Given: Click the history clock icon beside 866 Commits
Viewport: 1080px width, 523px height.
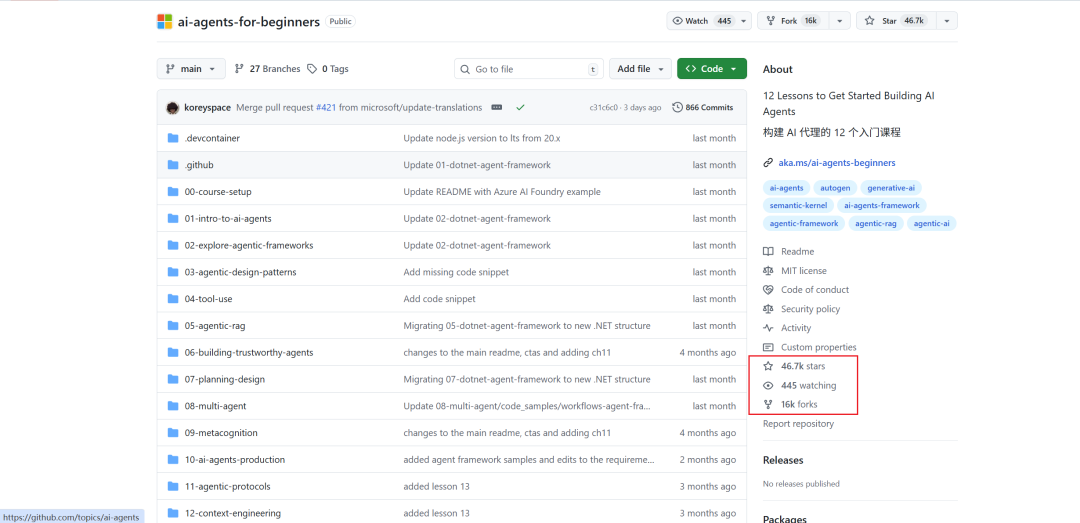Looking at the screenshot, I should click(x=678, y=107).
